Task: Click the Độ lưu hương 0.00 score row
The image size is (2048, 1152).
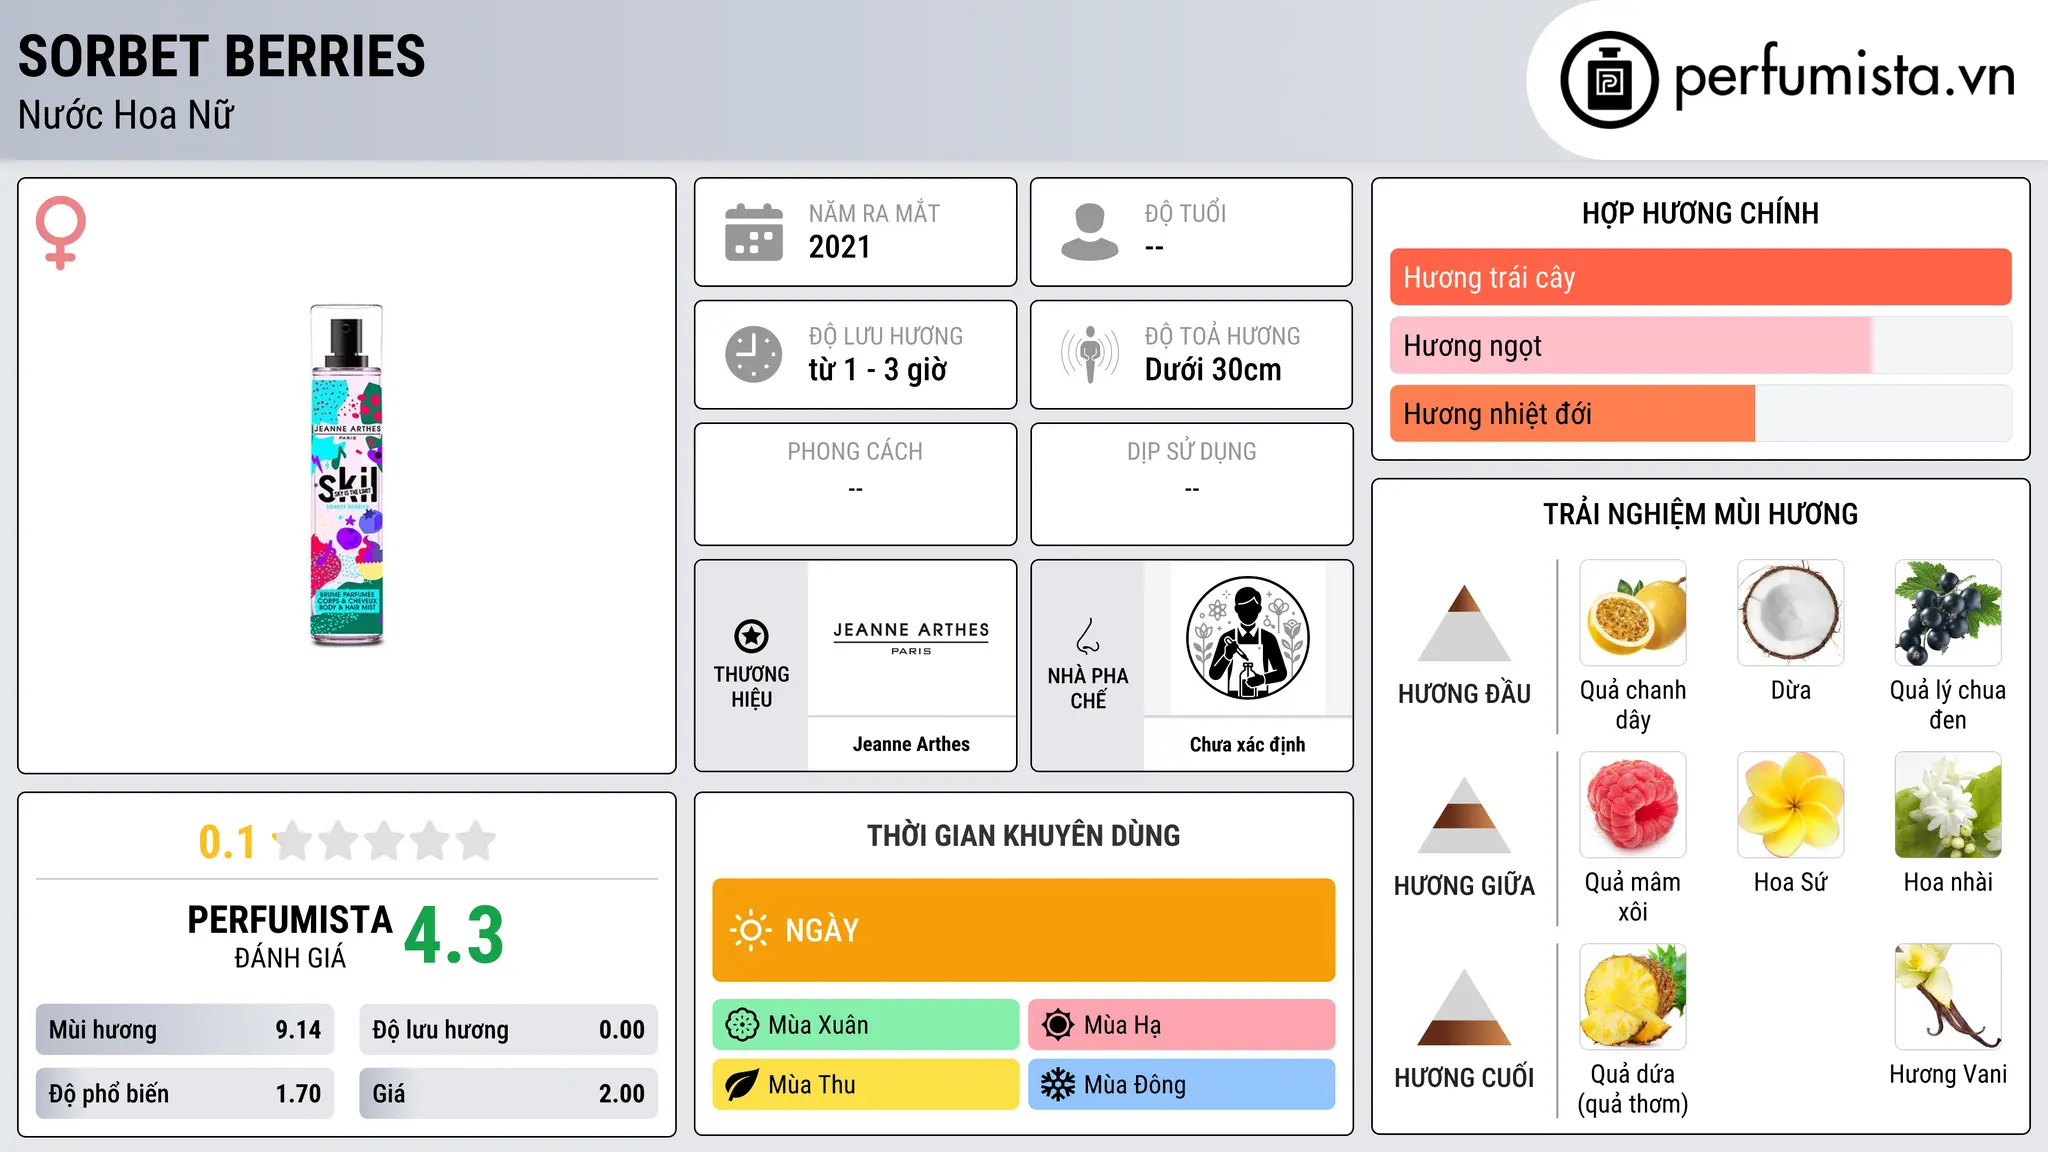Action: (x=508, y=1030)
